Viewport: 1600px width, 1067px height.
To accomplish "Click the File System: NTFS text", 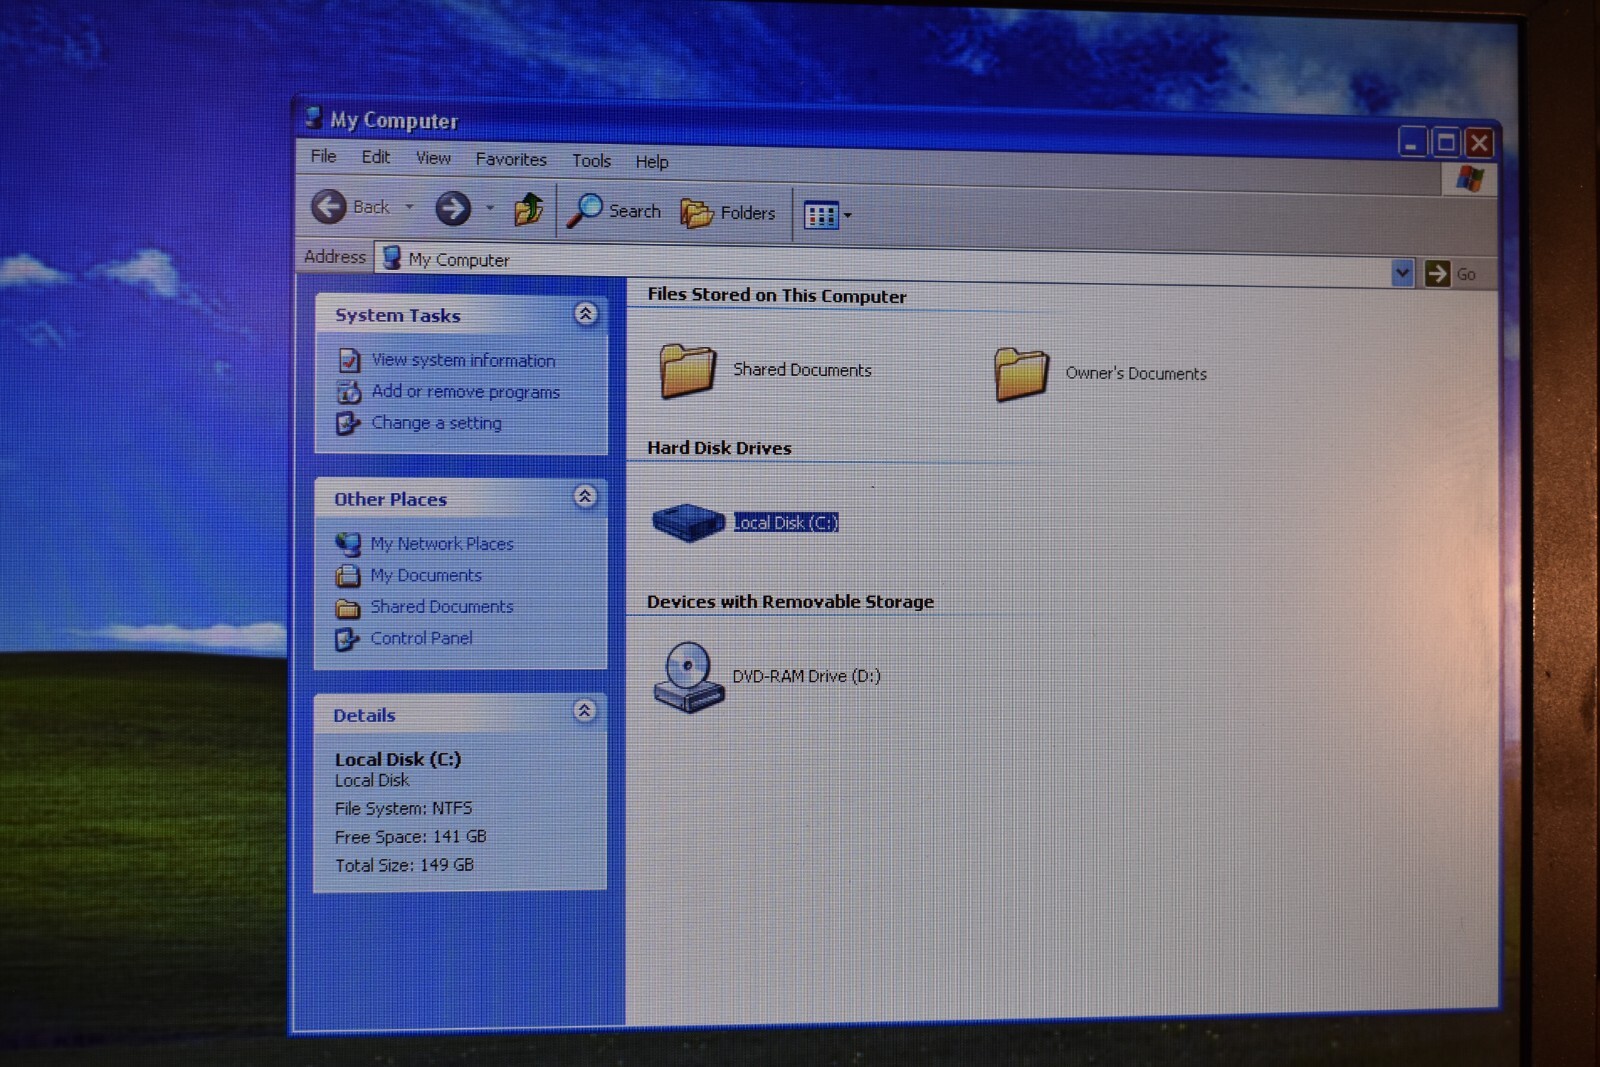I will click(403, 808).
